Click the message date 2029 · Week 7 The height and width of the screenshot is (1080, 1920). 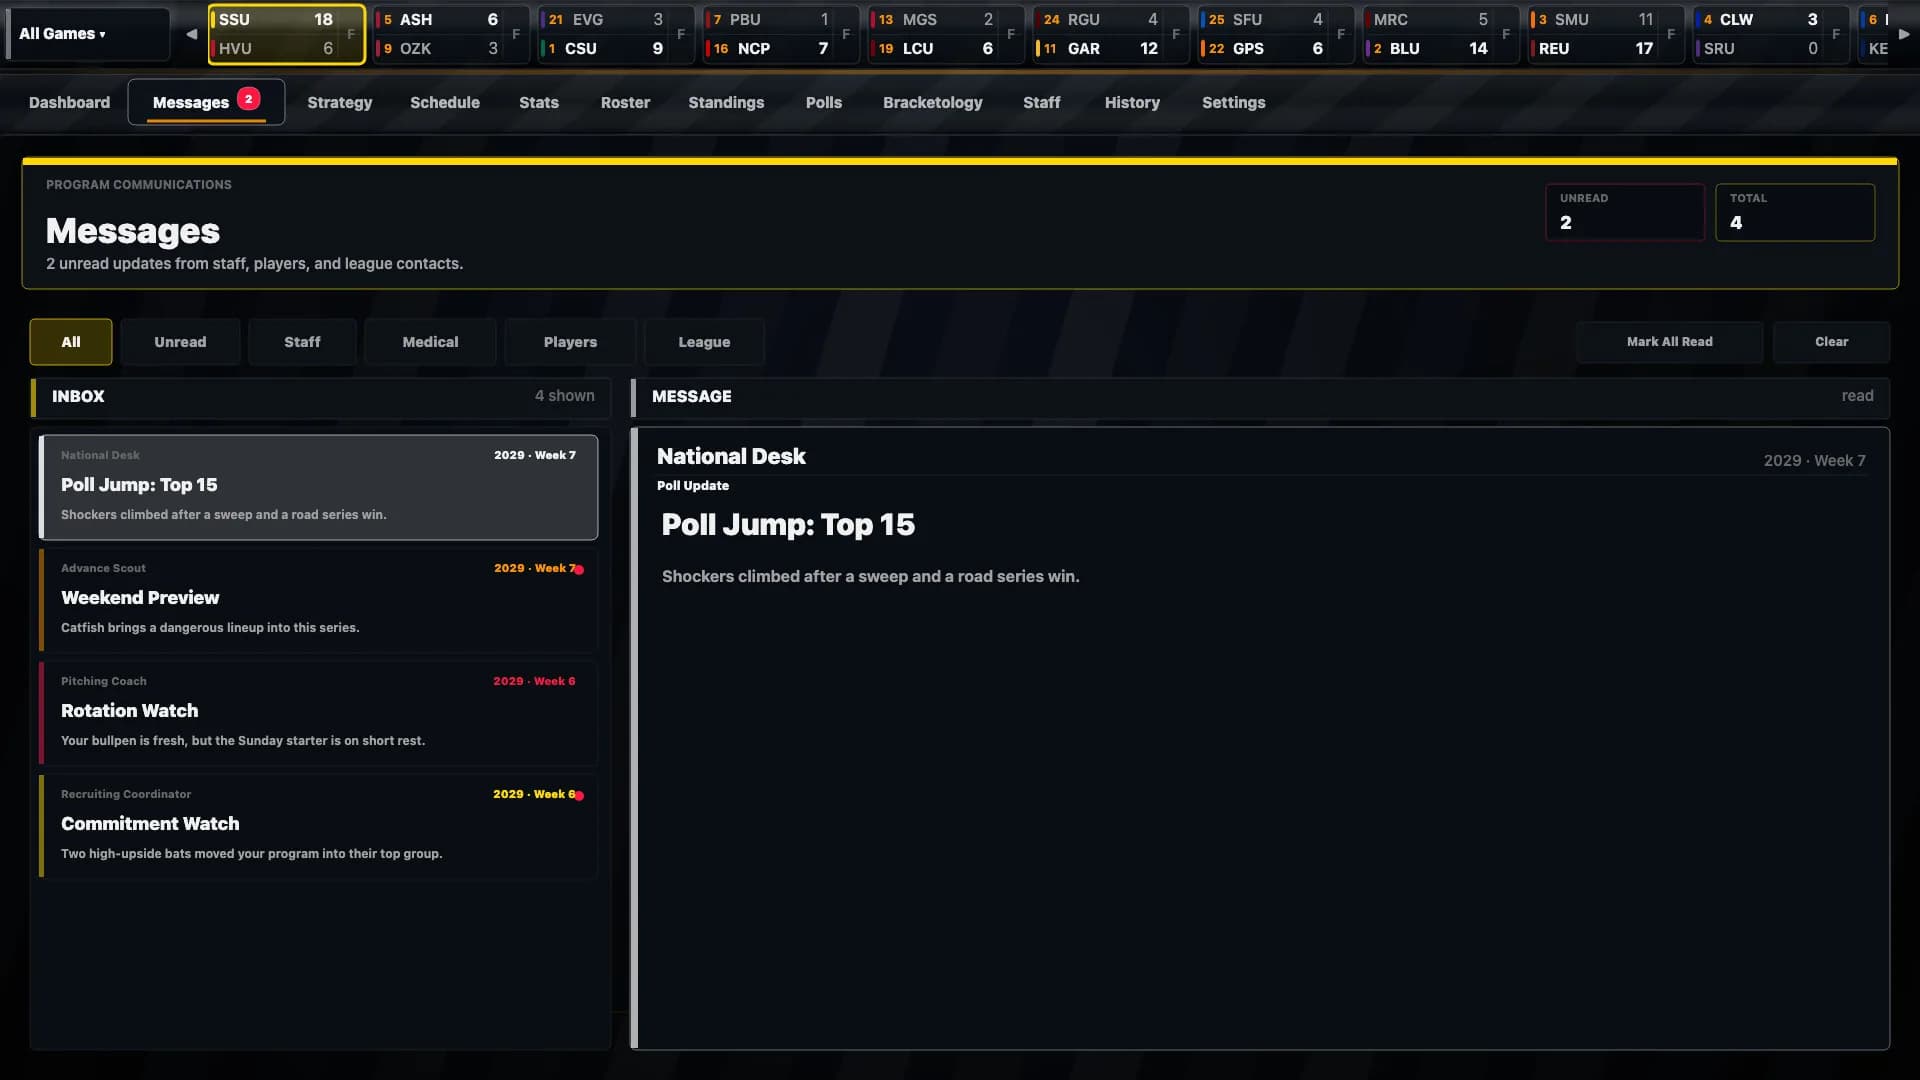(x=1814, y=461)
